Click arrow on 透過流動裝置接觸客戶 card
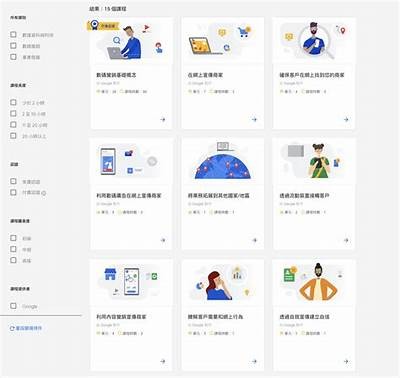 pyautogui.click(x=346, y=240)
